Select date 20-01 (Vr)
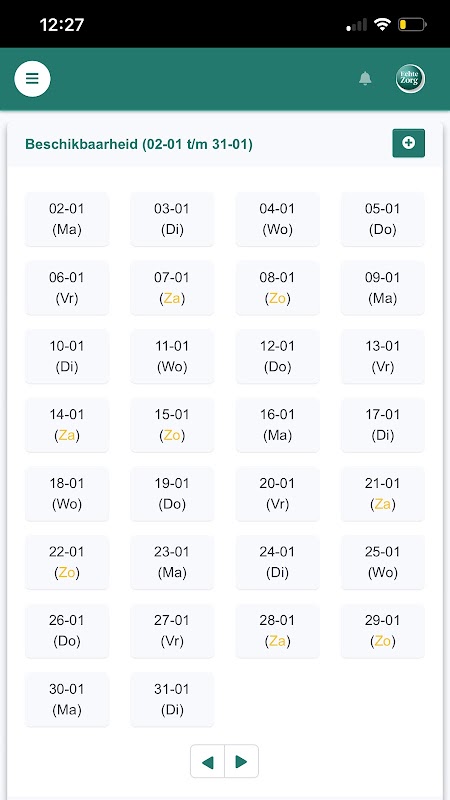The height and width of the screenshot is (800, 450). [x=278, y=494]
